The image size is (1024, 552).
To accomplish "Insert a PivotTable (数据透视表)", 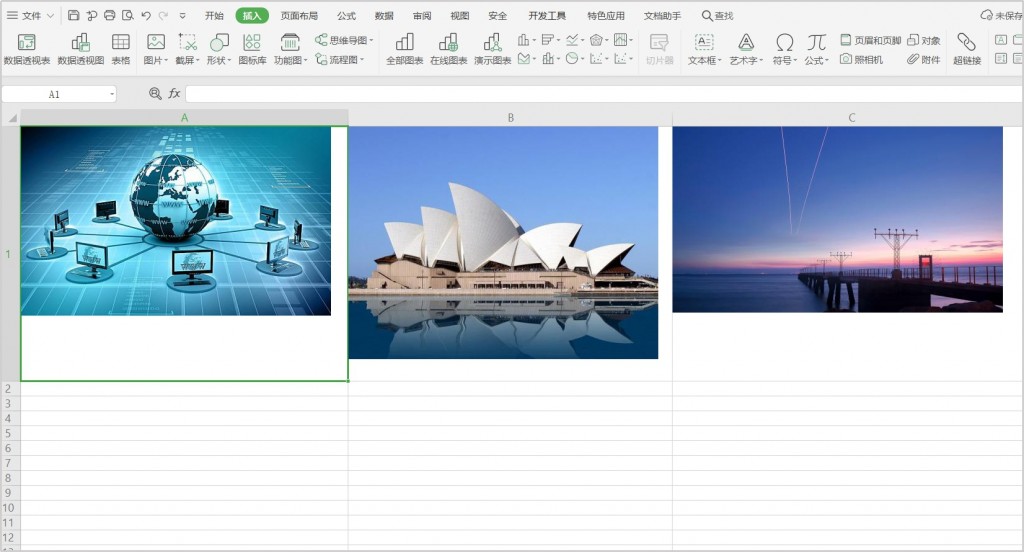I will [27, 49].
